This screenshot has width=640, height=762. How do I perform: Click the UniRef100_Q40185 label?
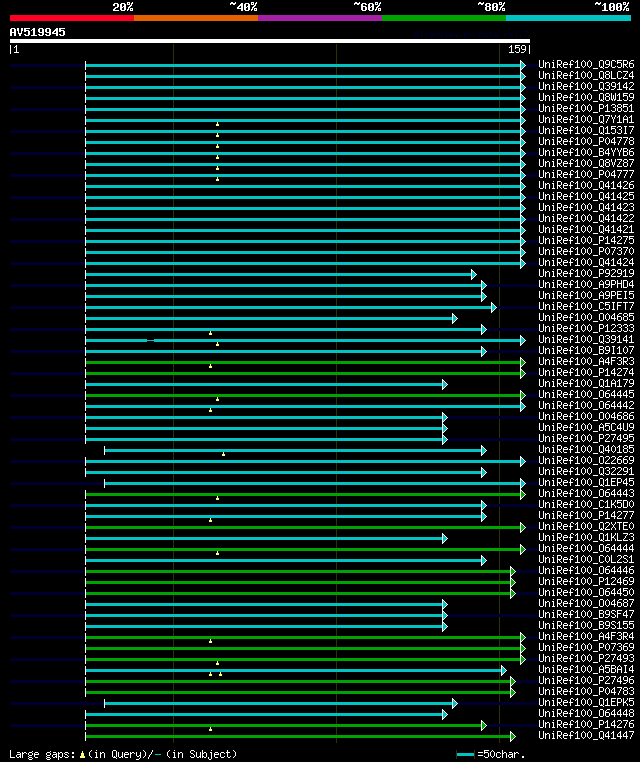click(586, 449)
